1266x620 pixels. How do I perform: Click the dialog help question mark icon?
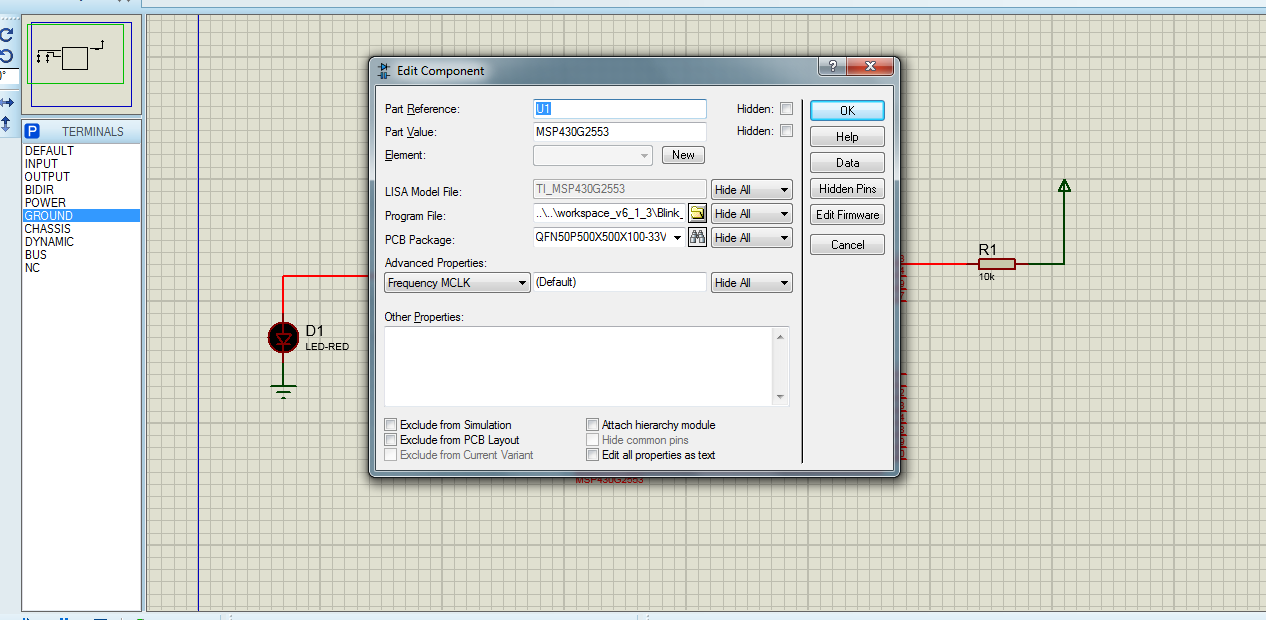point(832,66)
